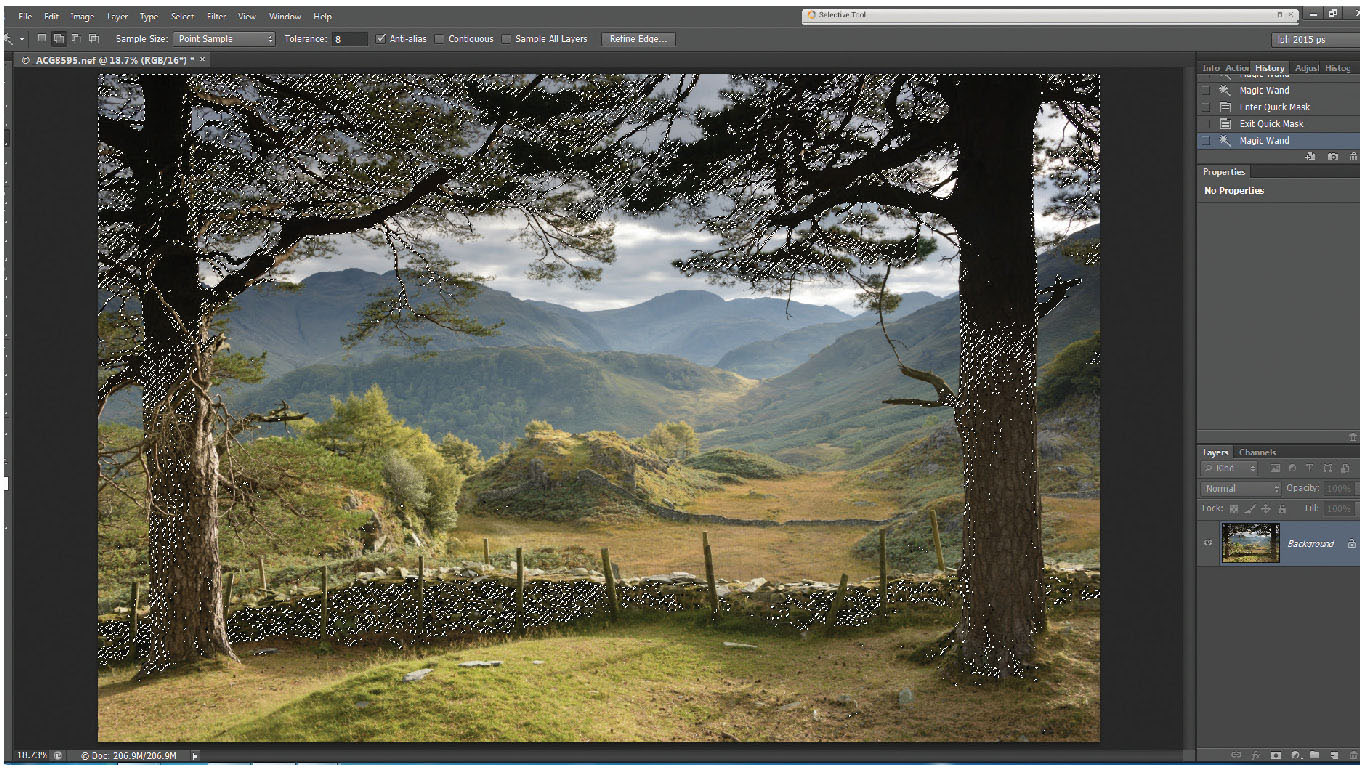Open the File menu
1360x768 pixels.
[25, 16]
